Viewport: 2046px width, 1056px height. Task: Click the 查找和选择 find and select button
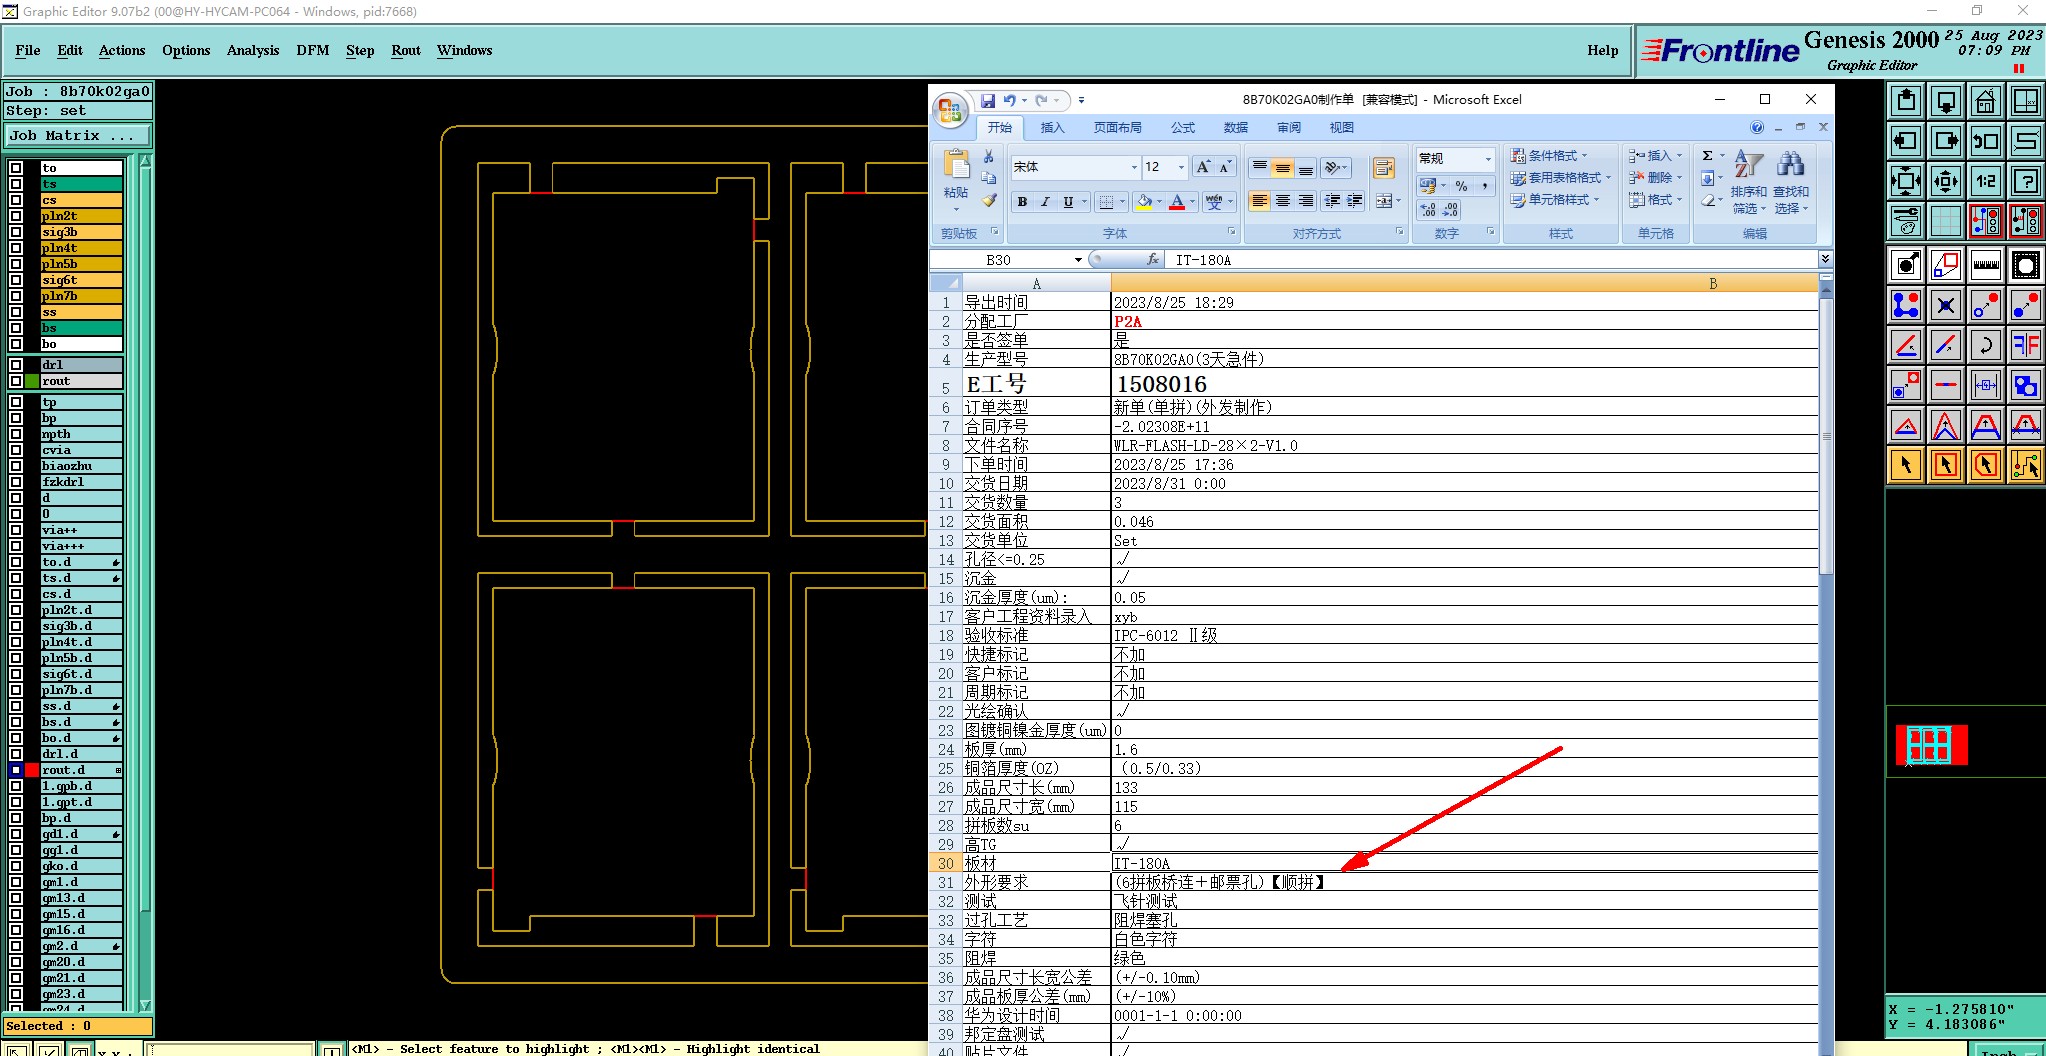(x=1791, y=182)
